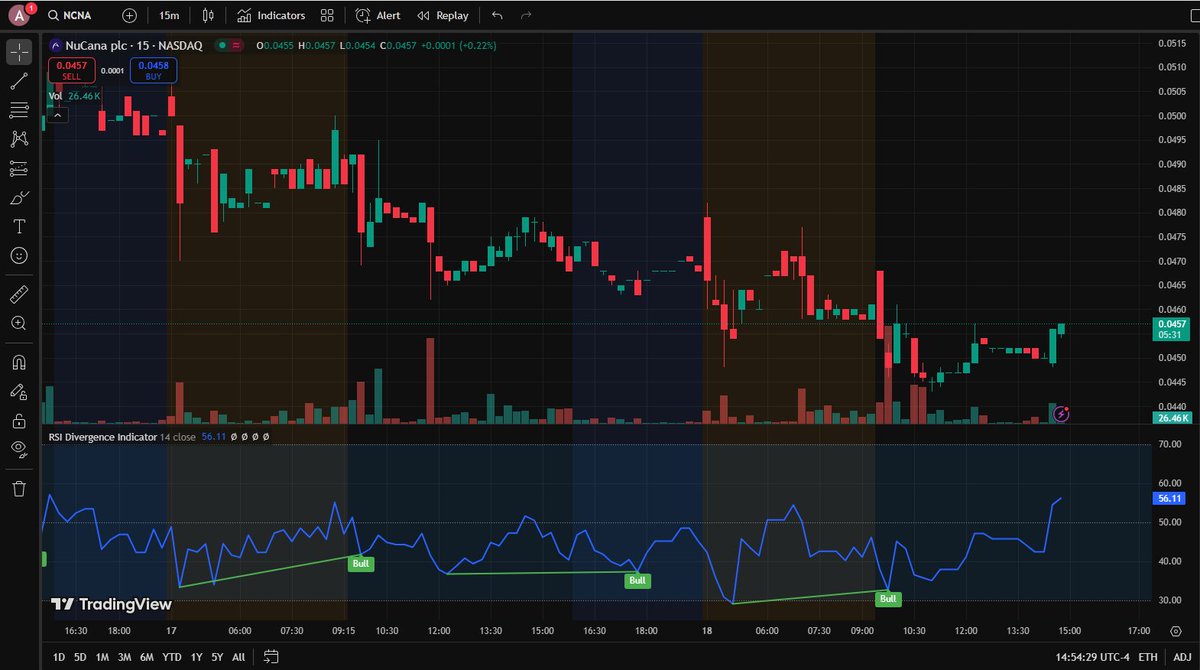1200x670 pixels.
Task: Set chart range to 5D
Action: click(x=80, y=657)
